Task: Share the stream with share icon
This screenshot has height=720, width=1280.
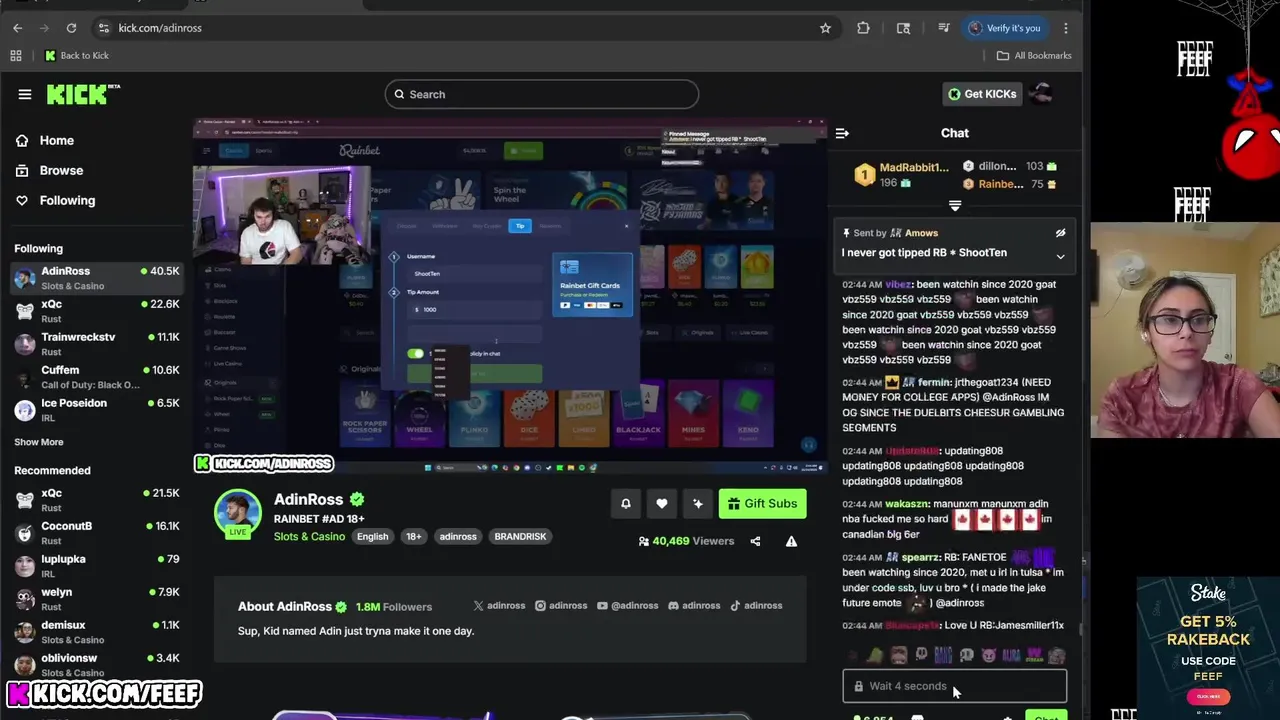Action: coord(755,542)
